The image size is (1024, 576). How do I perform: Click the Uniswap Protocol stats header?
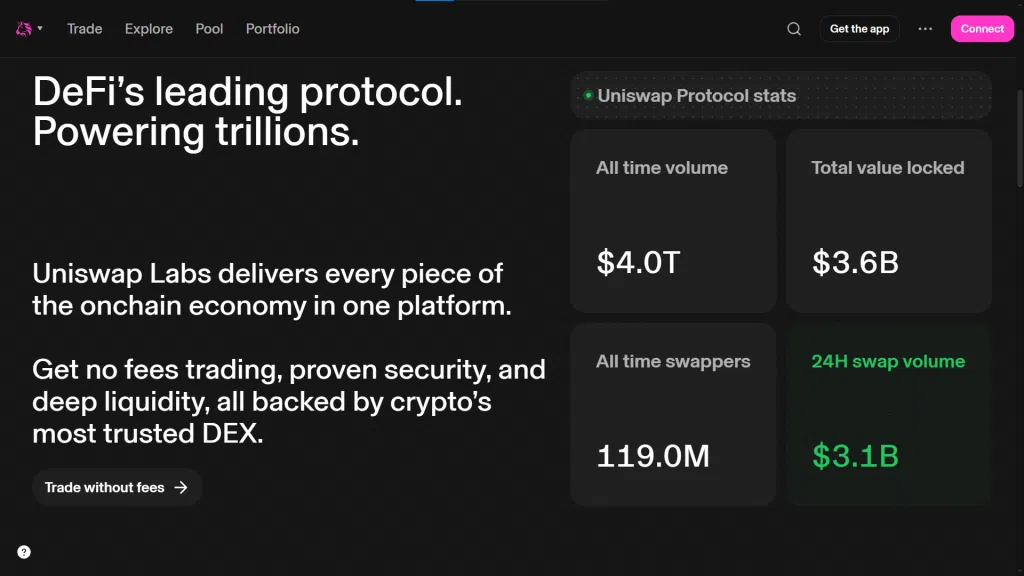coord(697,96)
